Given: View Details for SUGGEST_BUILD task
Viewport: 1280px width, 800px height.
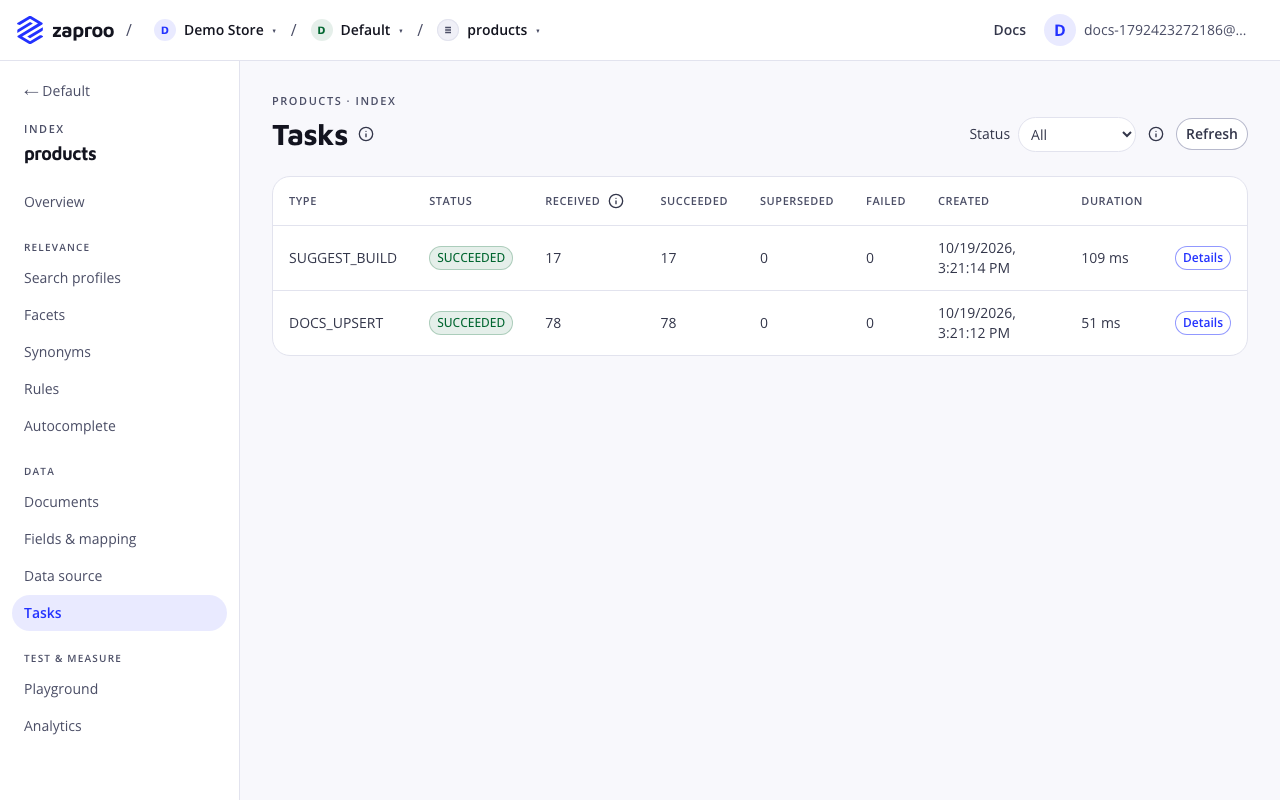Looking at the screenshot, I should point(1202,258).
